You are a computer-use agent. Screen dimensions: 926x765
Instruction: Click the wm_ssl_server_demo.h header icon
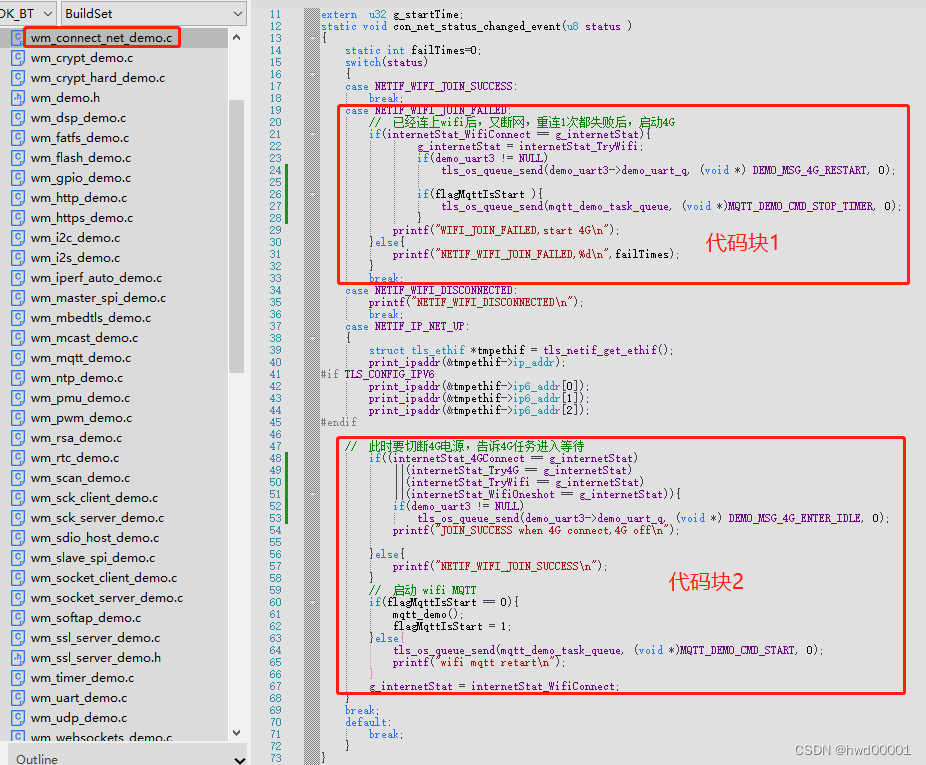[x=18, y=657]
